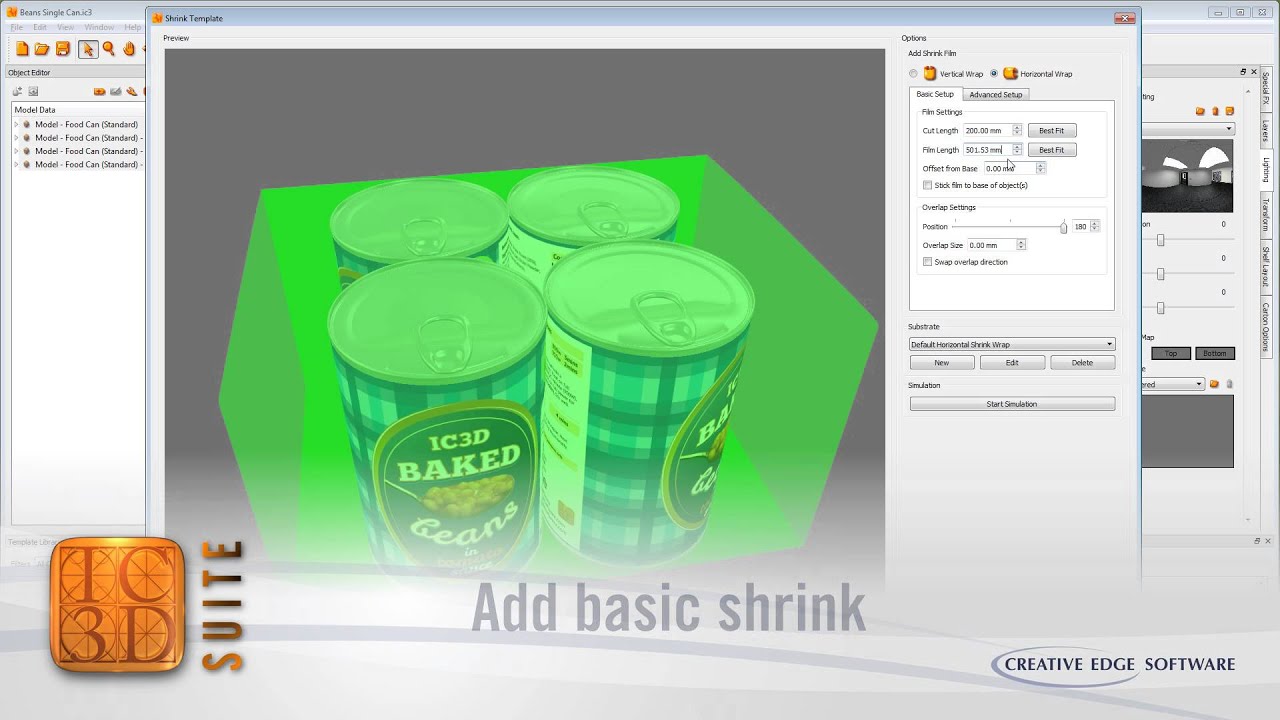Open the lower dropdown in Lighting panel

(1173, 384)
